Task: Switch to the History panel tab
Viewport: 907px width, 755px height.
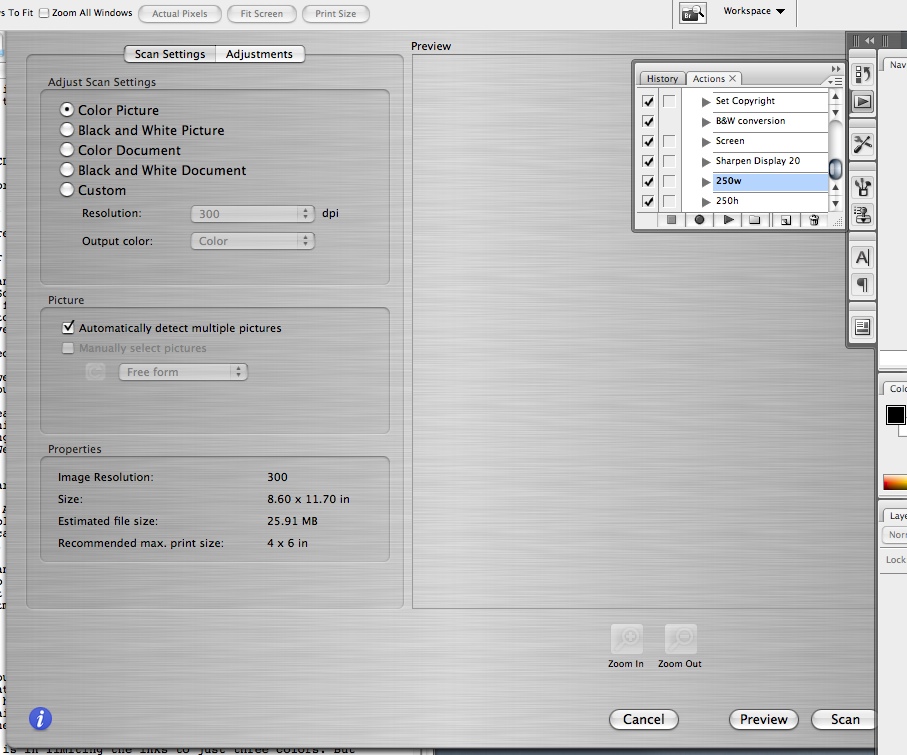Action: tap(662, 79)
